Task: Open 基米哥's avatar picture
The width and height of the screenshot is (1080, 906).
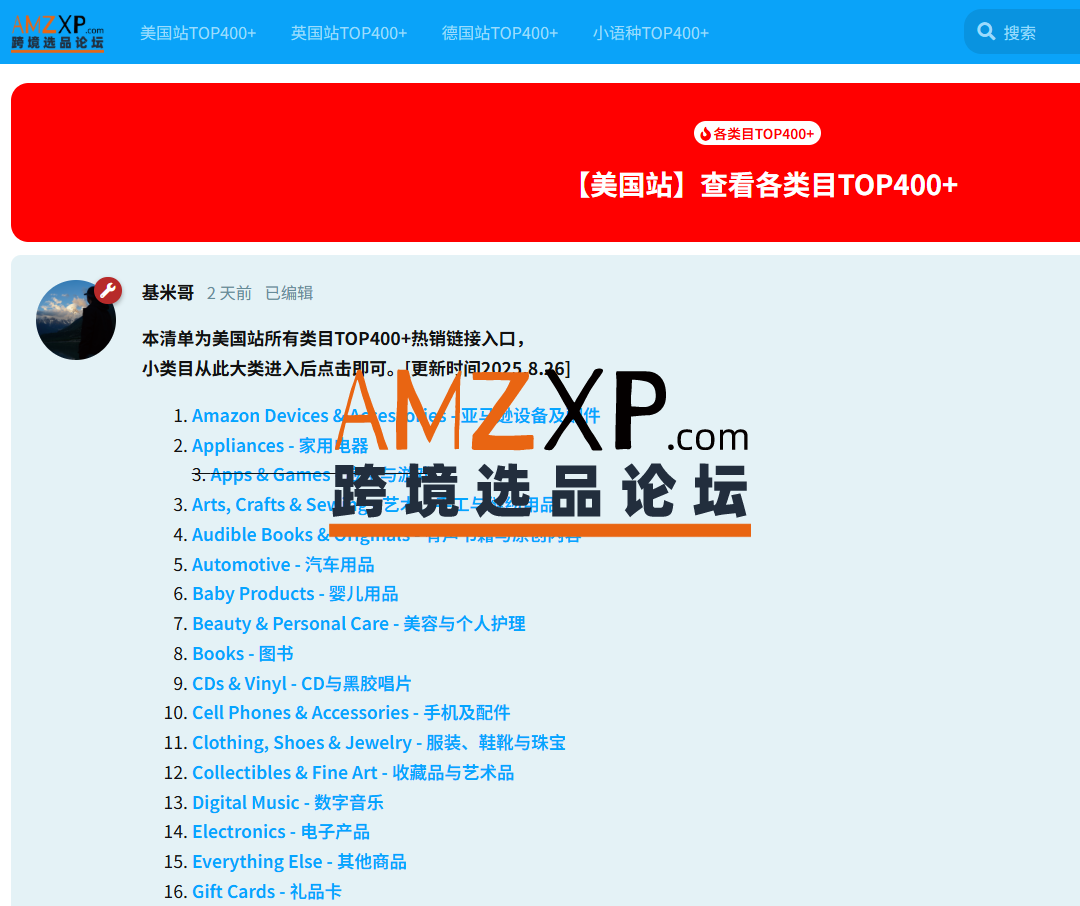Action: point(76,320)
